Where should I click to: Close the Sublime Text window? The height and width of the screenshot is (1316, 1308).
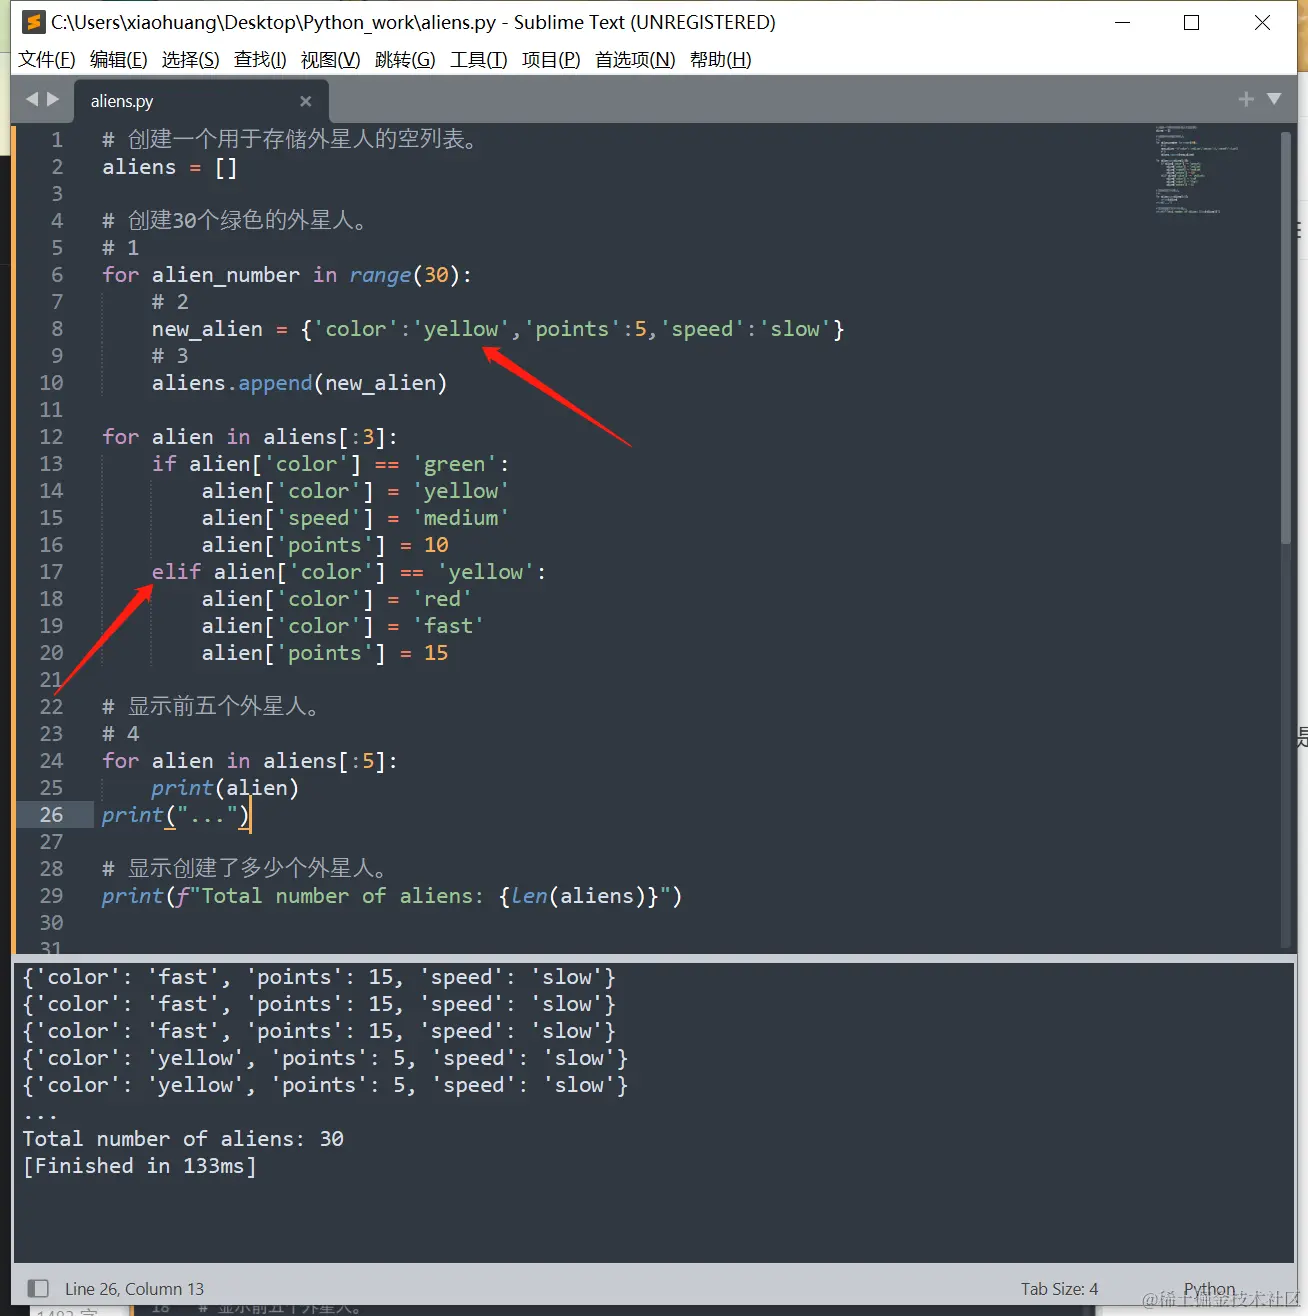(x=1262, y=22)
